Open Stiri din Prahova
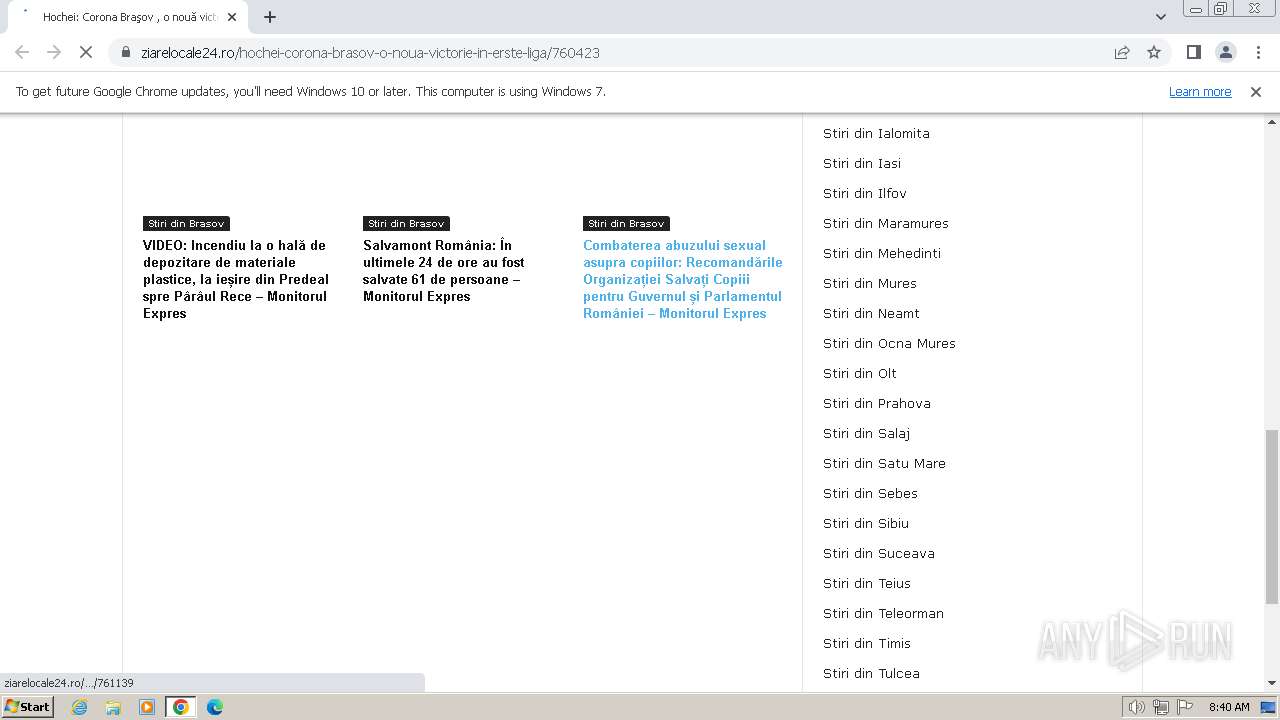This screenshot has width=1280, height=720. (x=877, y=403)
